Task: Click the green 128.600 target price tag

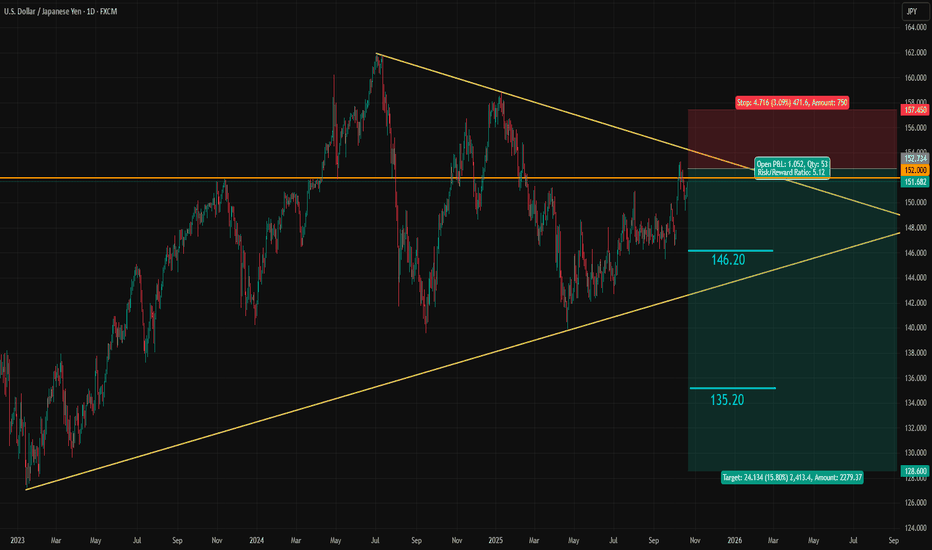Action: (915, 471)
